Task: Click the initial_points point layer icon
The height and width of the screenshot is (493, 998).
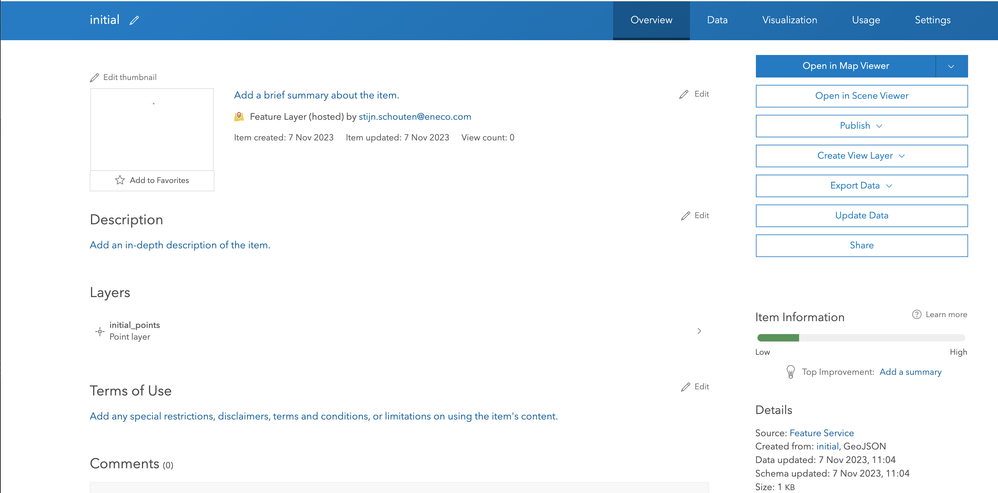Action: click(x=99, y=331)
